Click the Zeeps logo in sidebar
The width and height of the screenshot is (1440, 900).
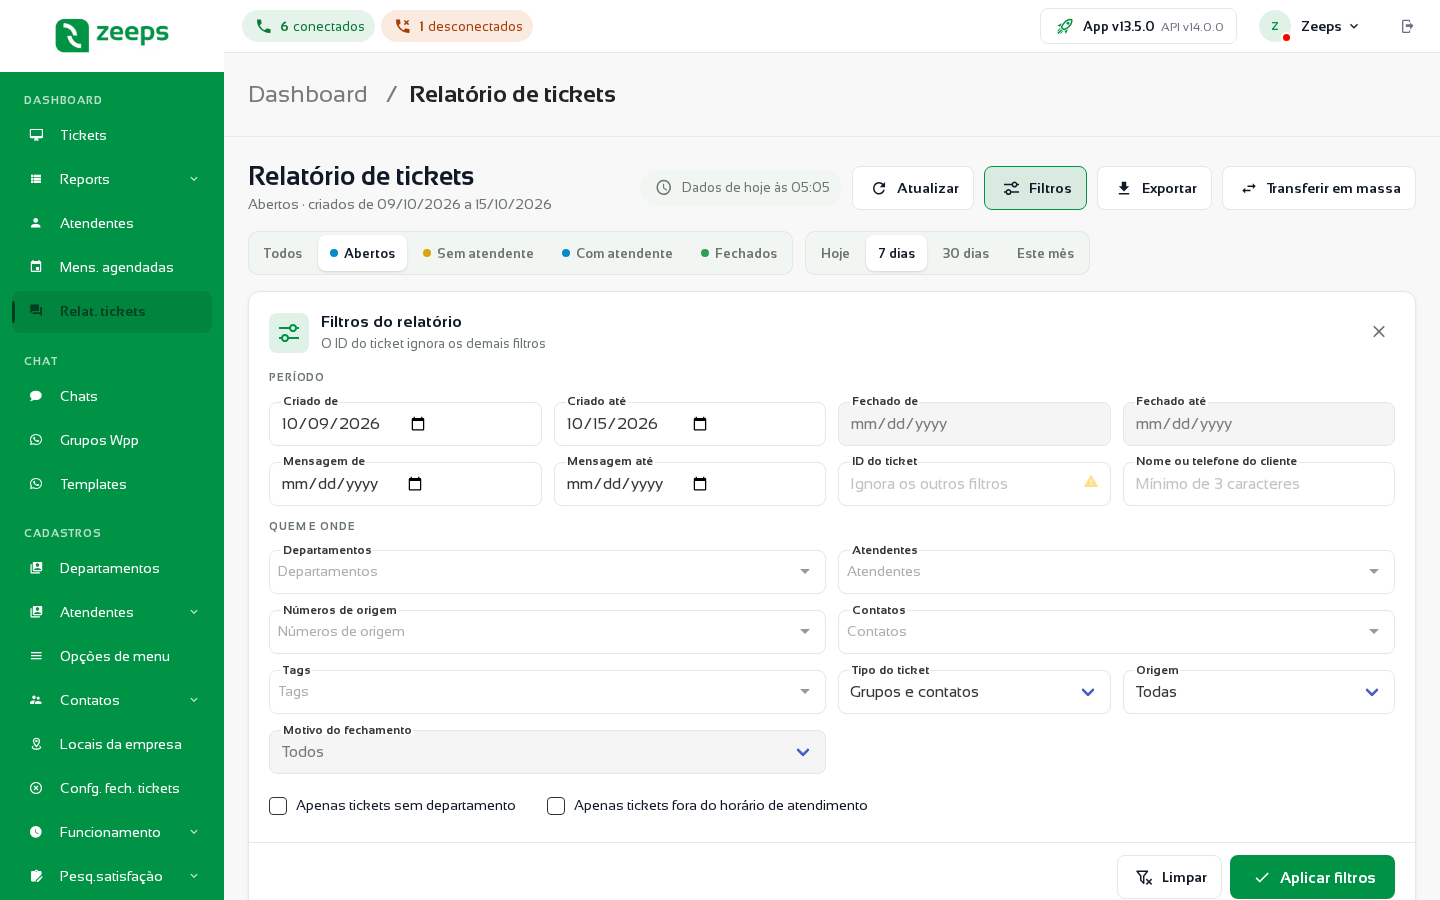pyautogui.click(x=112, y=35)
